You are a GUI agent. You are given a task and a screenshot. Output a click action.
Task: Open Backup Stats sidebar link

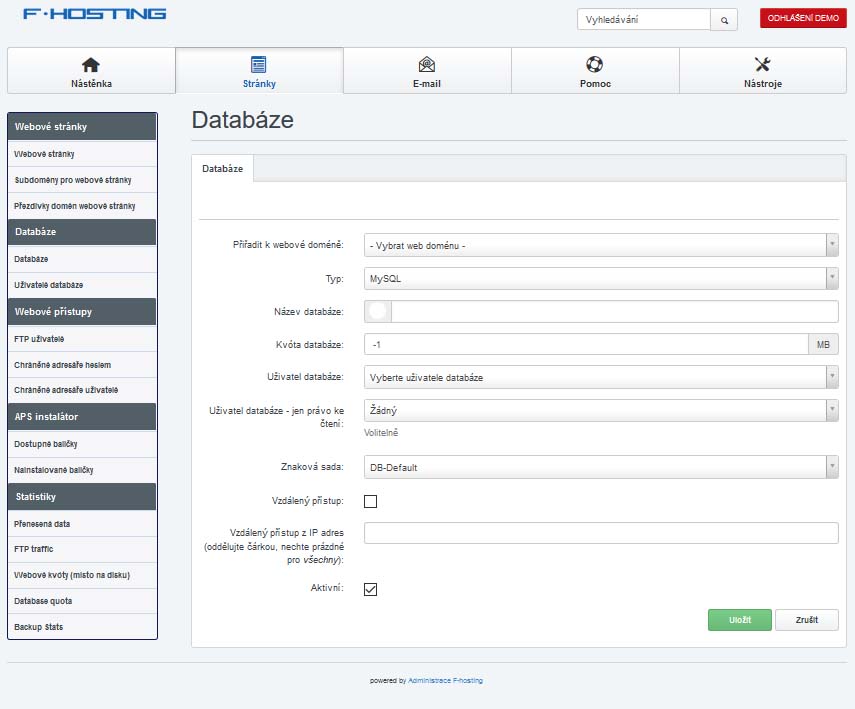[82, 627]
